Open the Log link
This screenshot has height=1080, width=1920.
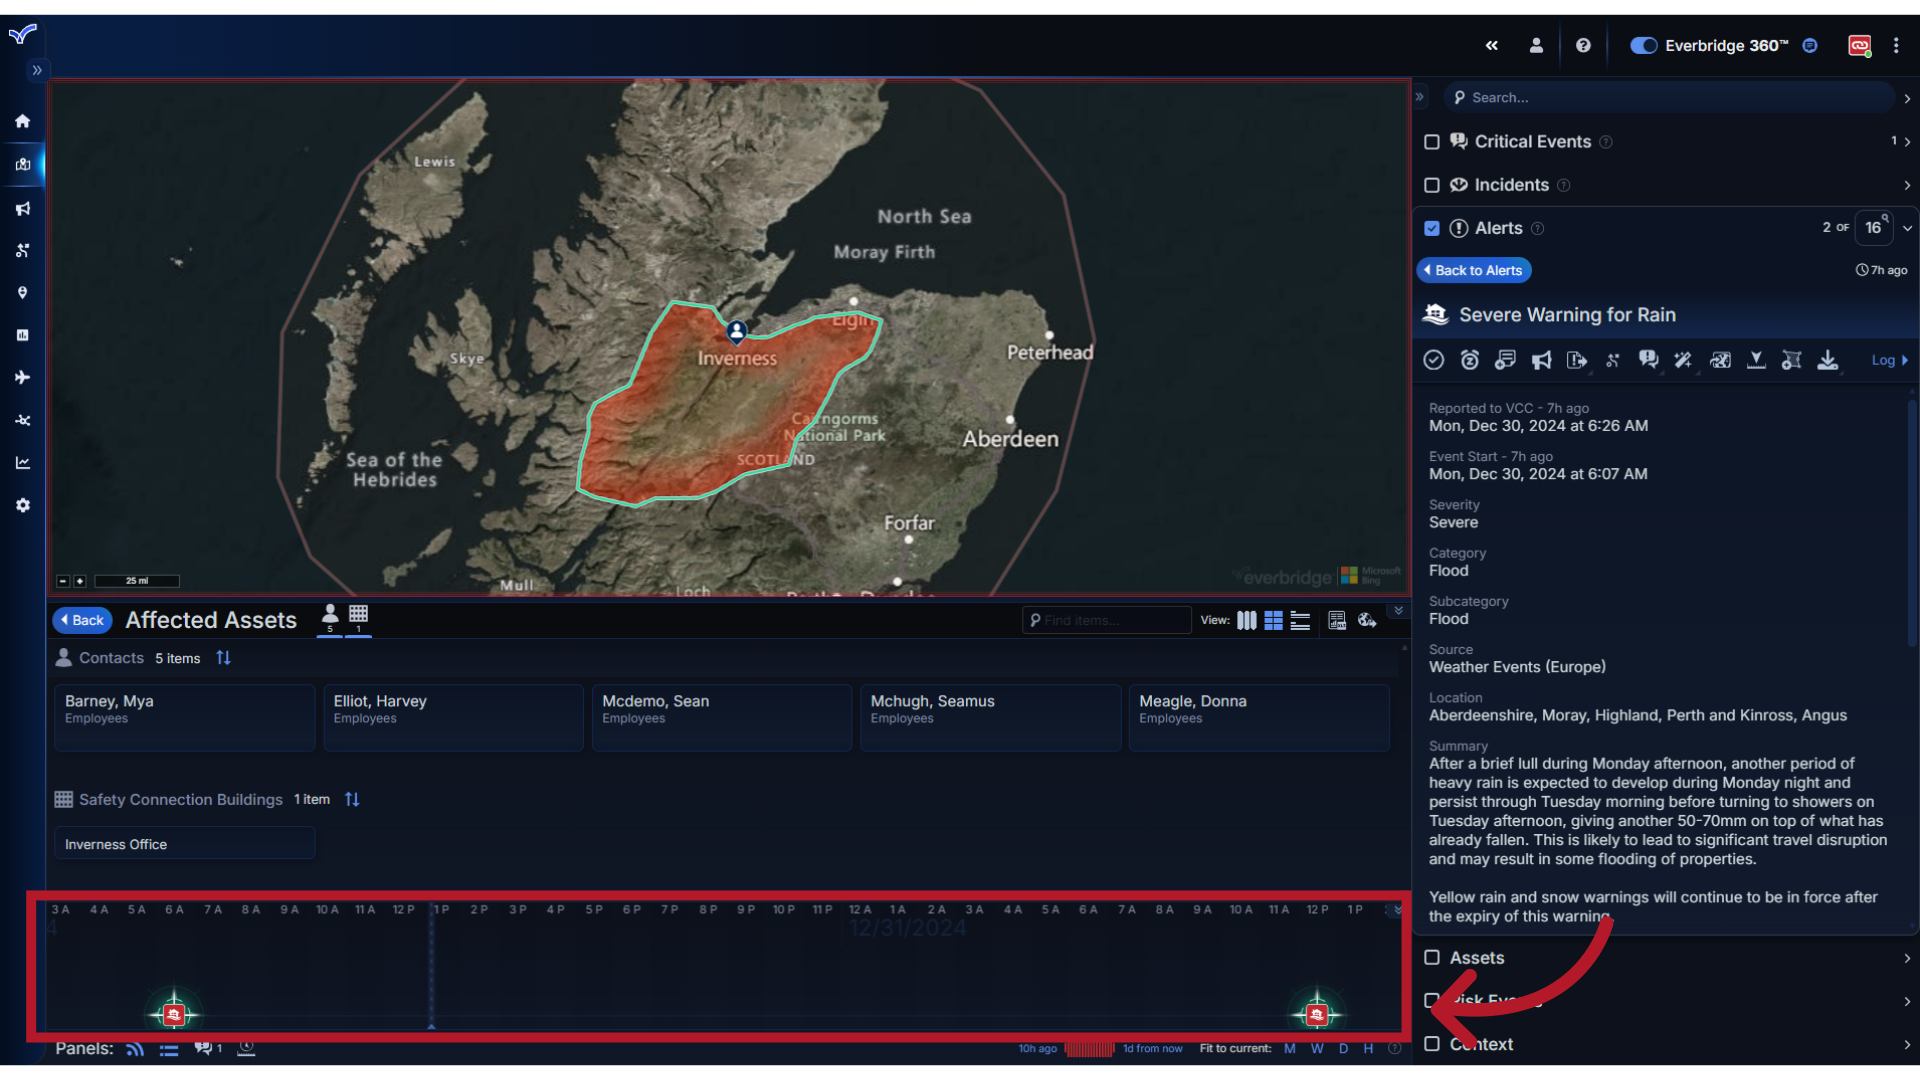point(1886,360)
